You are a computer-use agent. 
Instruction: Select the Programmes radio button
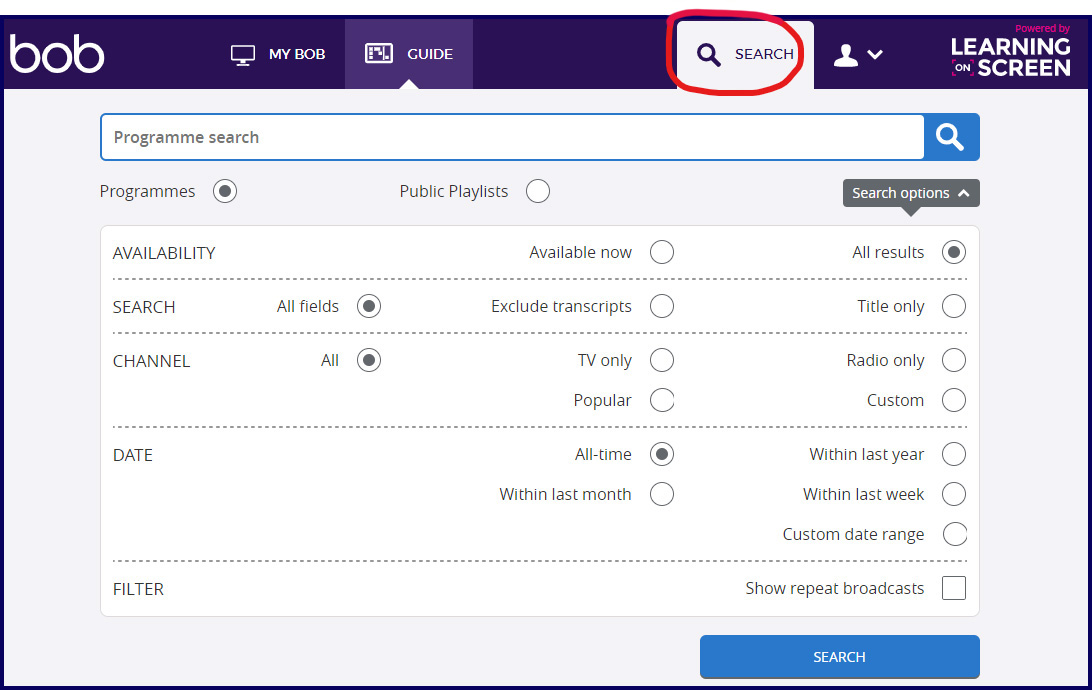[224, 190]
